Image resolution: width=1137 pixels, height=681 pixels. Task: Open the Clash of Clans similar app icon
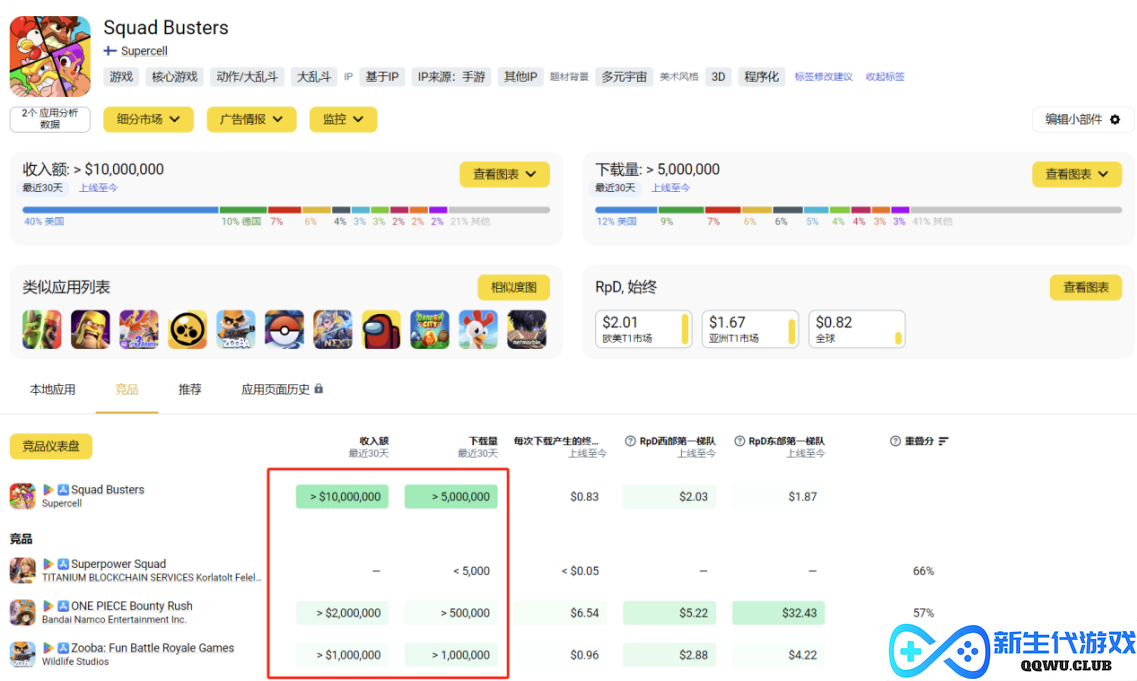91,329
